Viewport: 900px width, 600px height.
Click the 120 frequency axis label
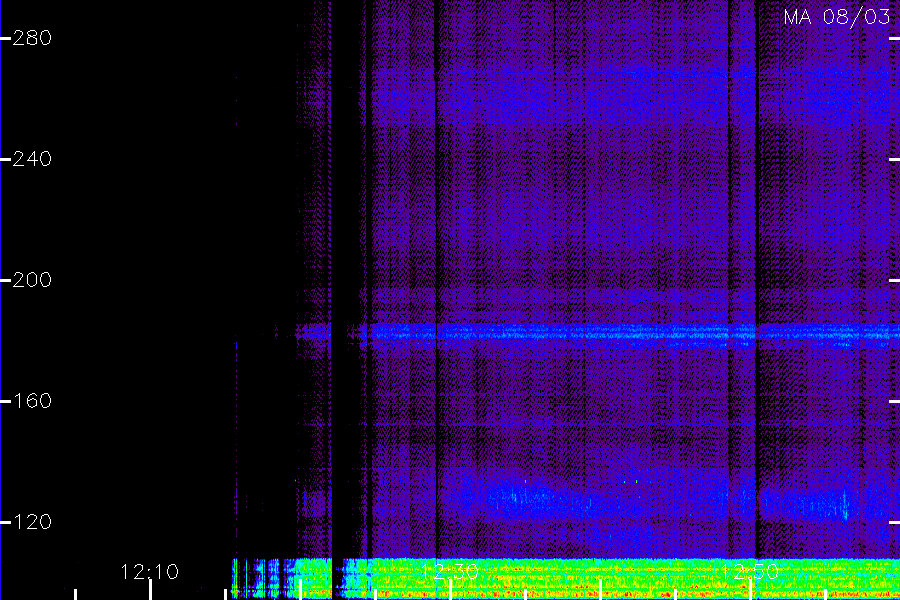coord(32,522)
